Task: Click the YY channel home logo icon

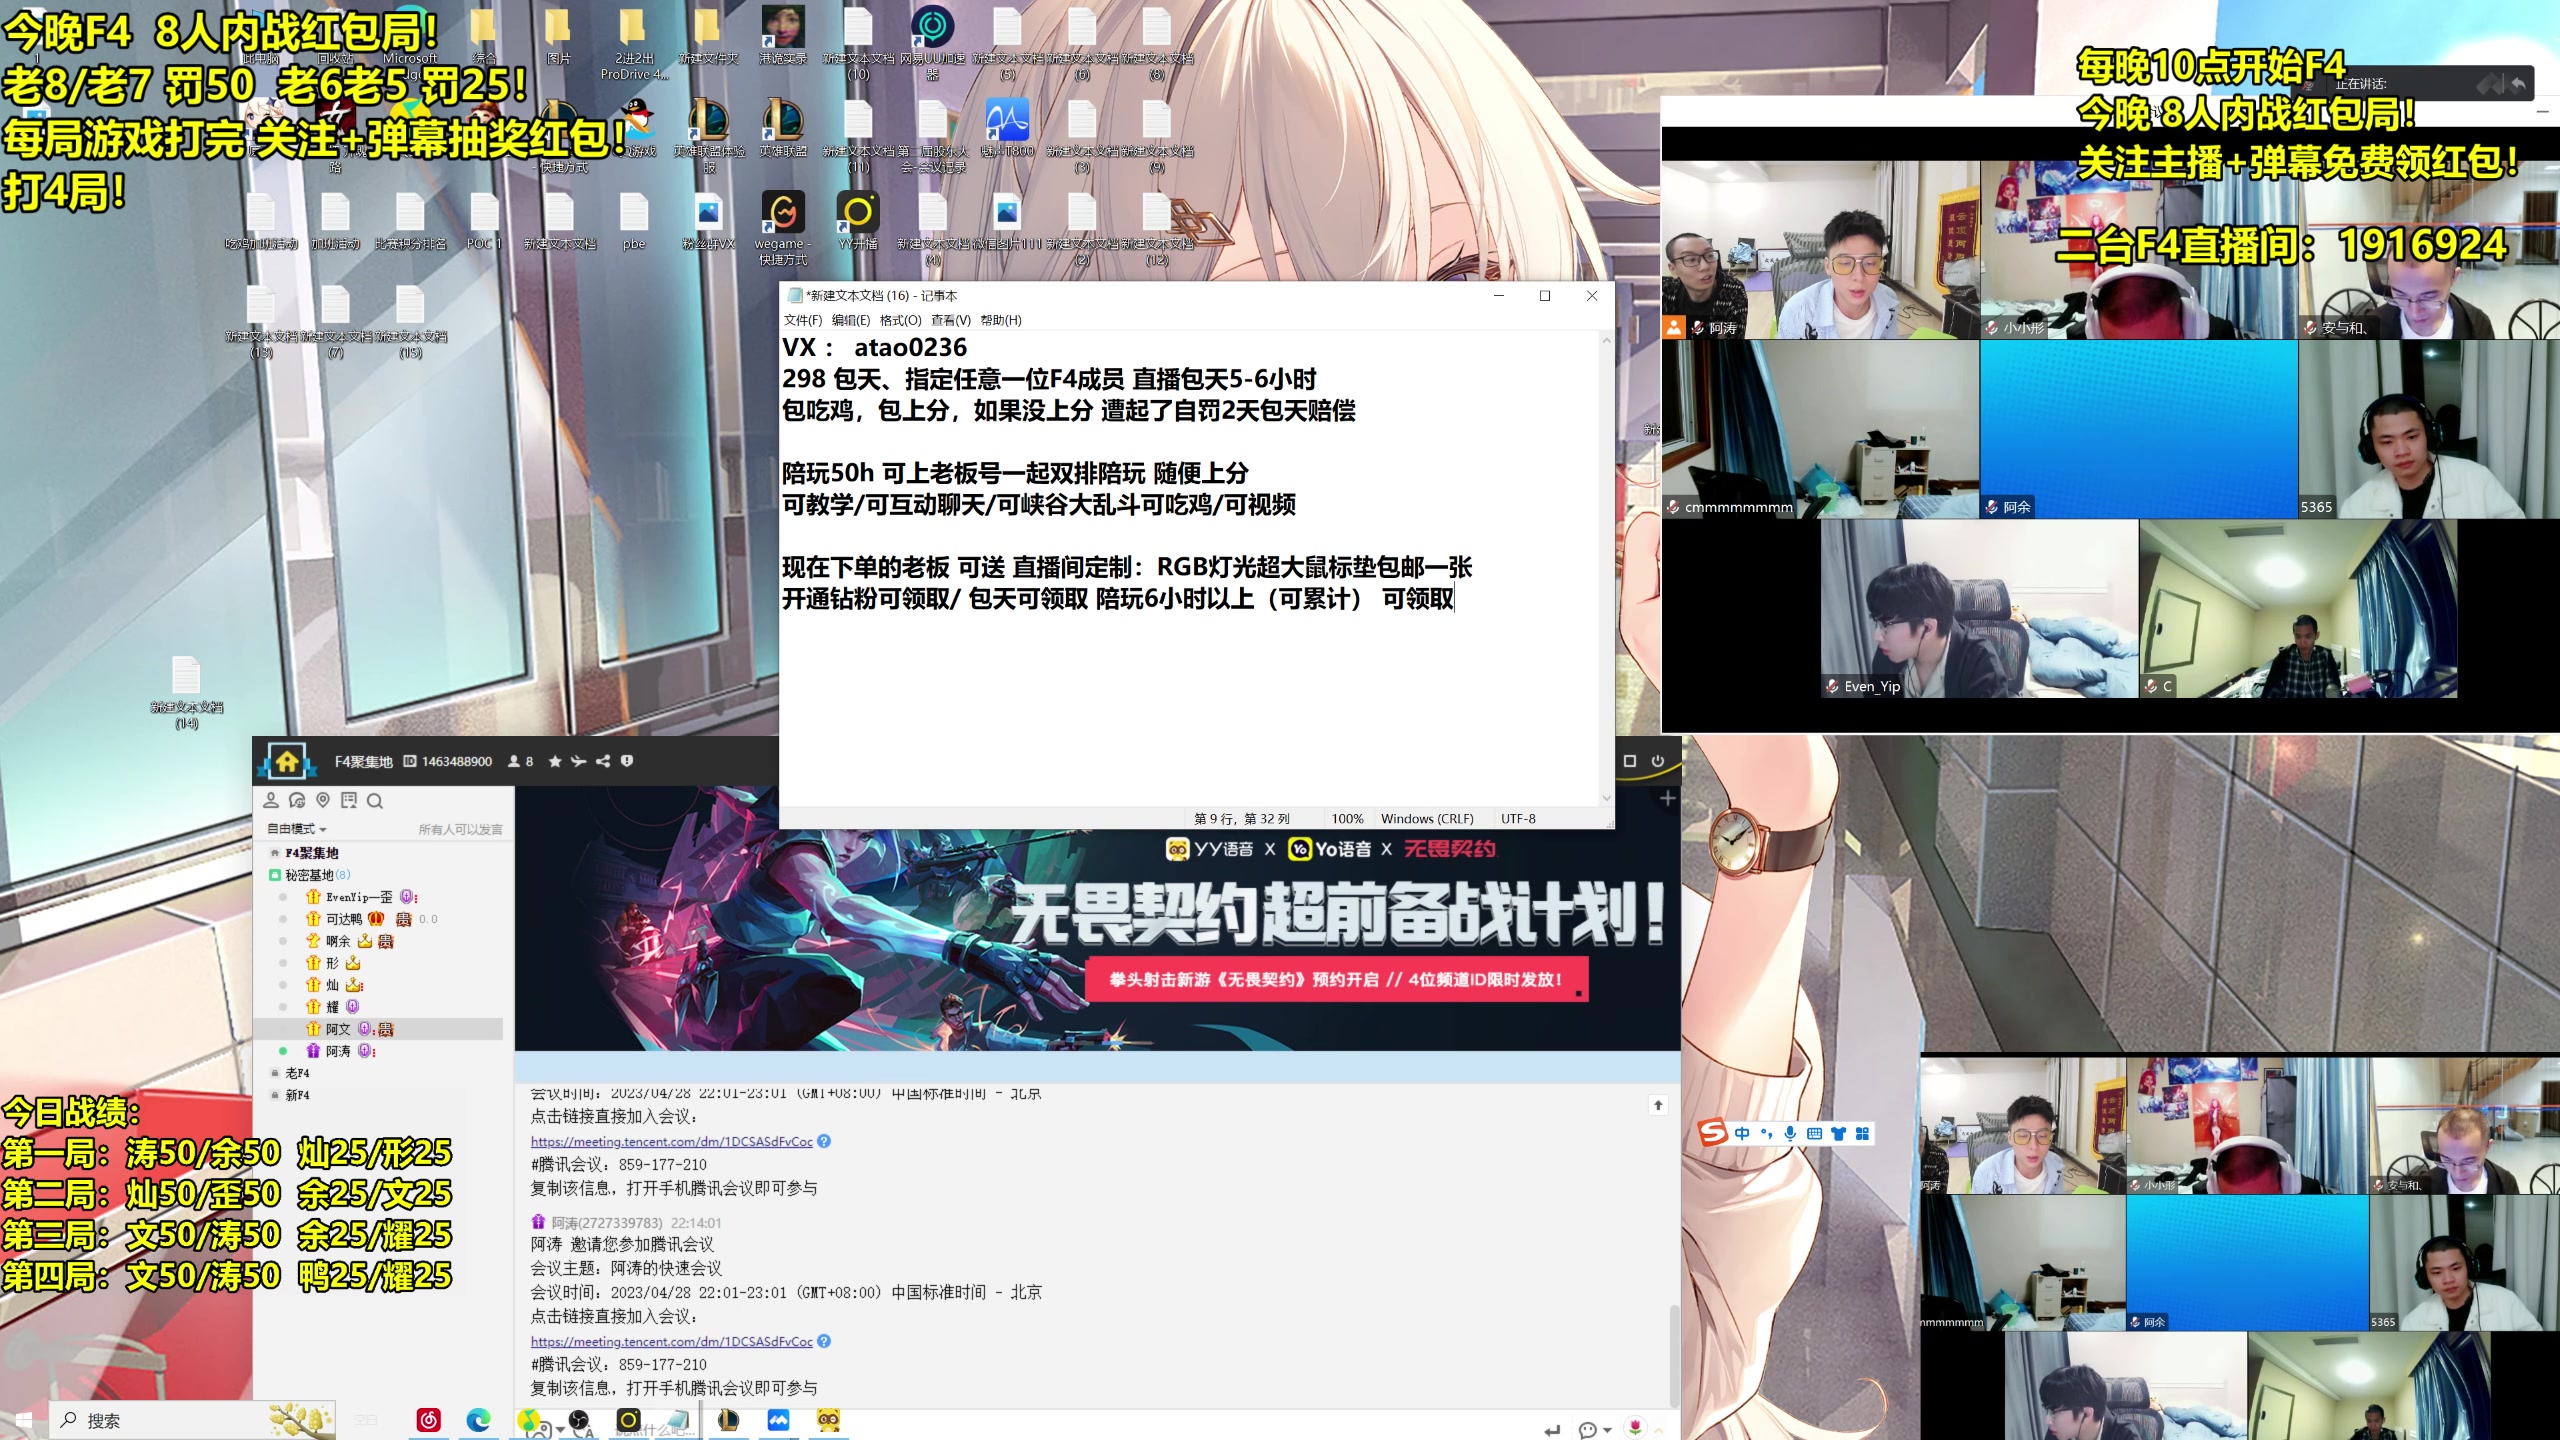Action: 286,762
